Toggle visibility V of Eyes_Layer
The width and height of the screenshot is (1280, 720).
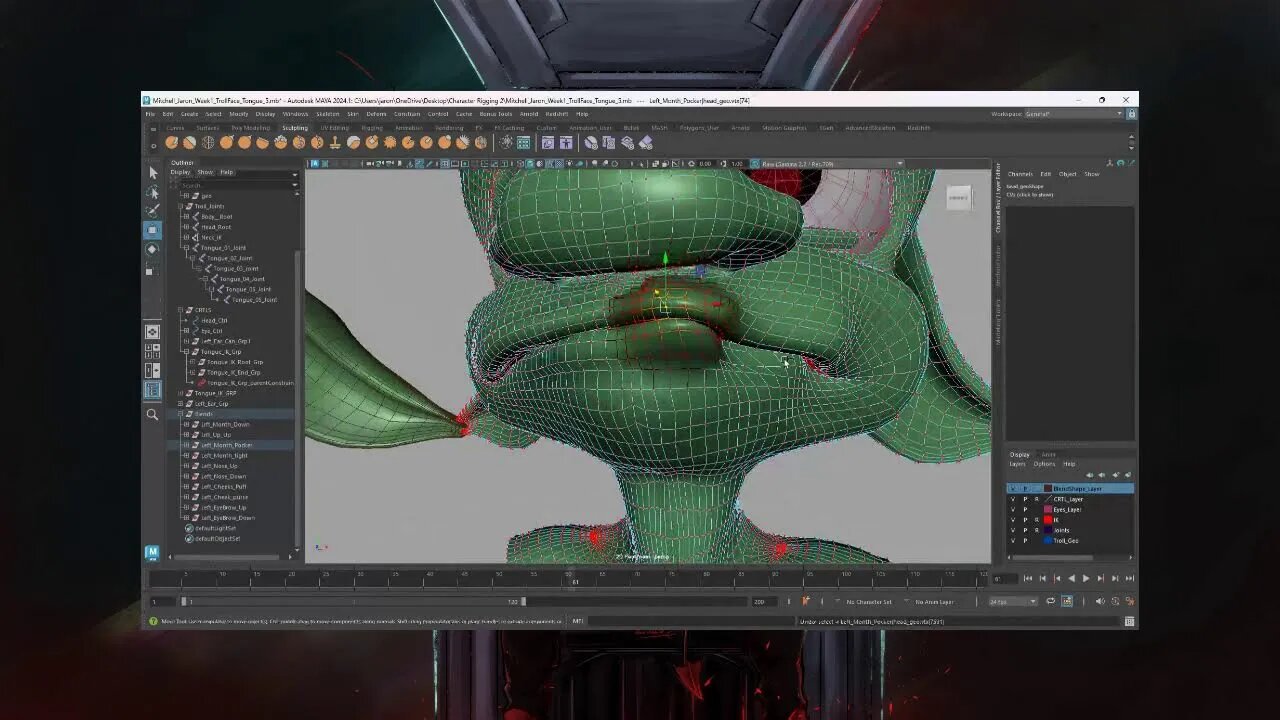pyautogui.click(x=1013, y=509)
